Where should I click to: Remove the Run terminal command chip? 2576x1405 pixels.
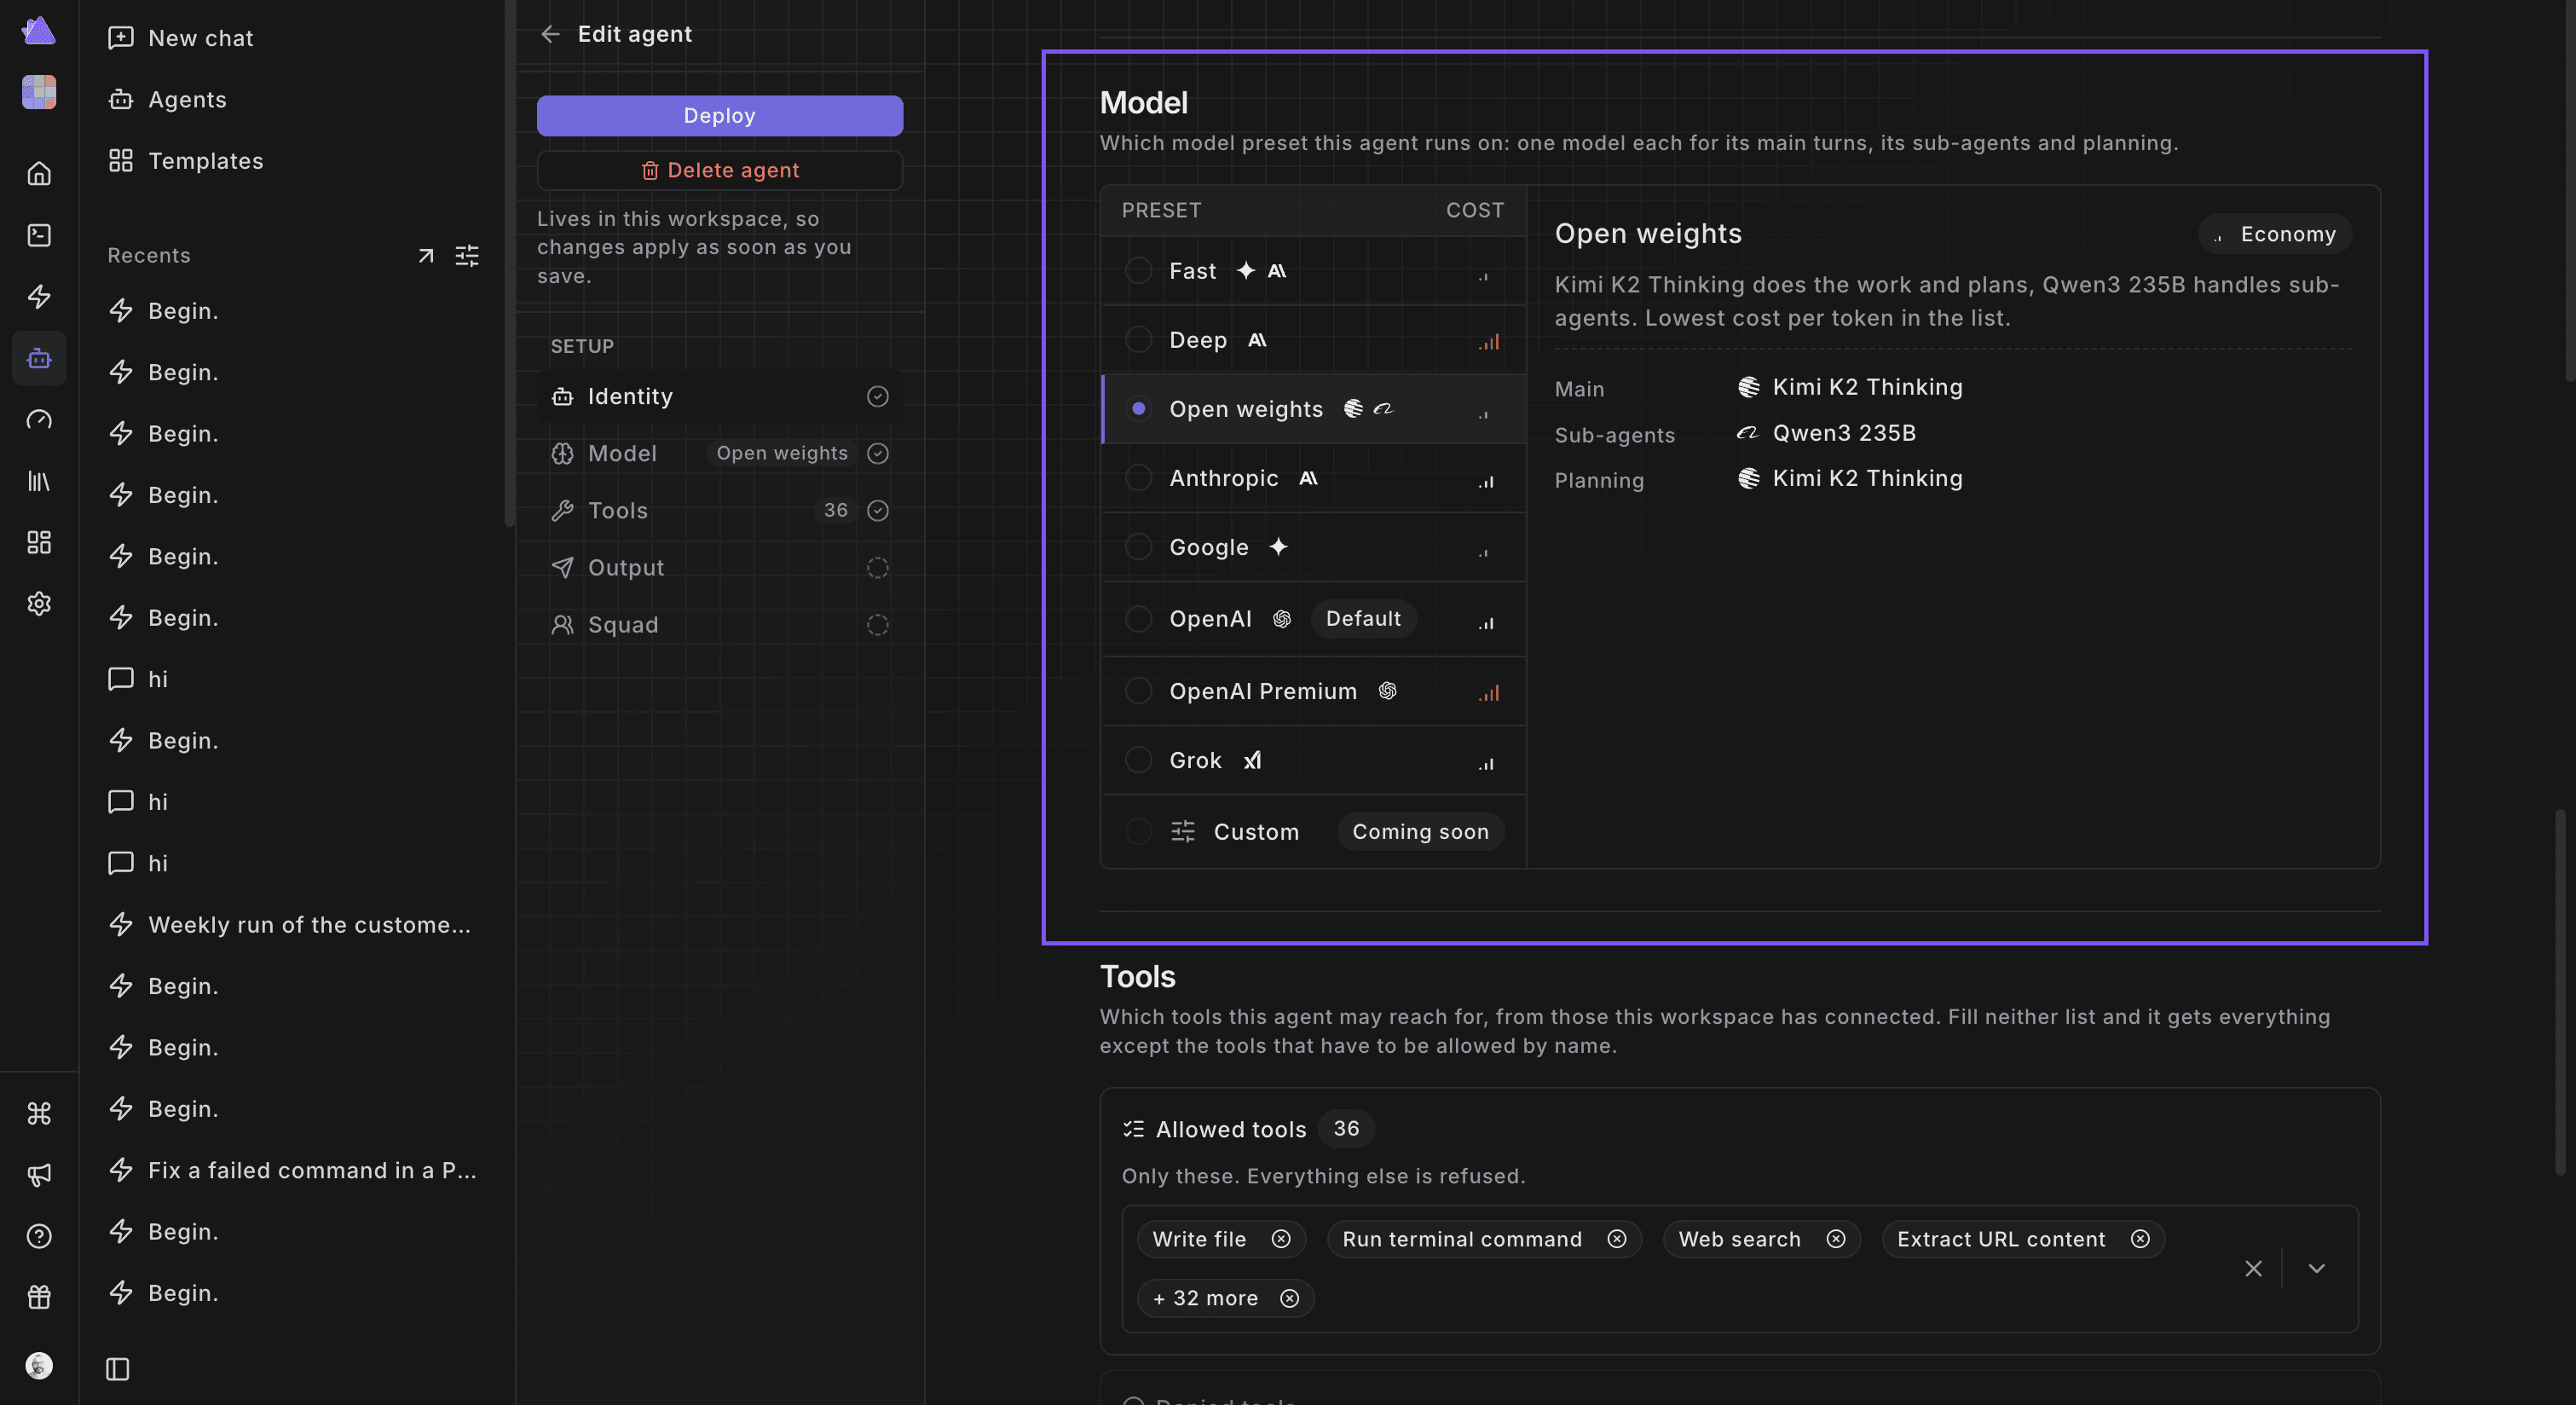(x=1617, y=1240)
